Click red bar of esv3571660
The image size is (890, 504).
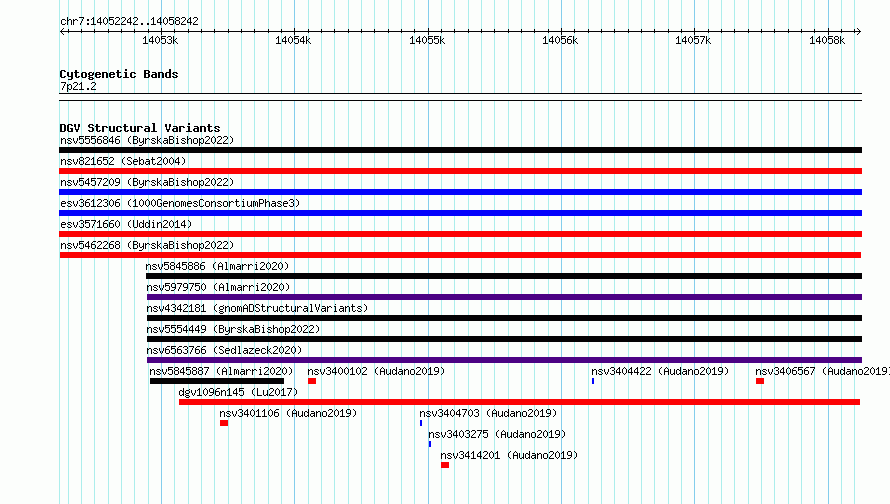click(x=460, y=234)
